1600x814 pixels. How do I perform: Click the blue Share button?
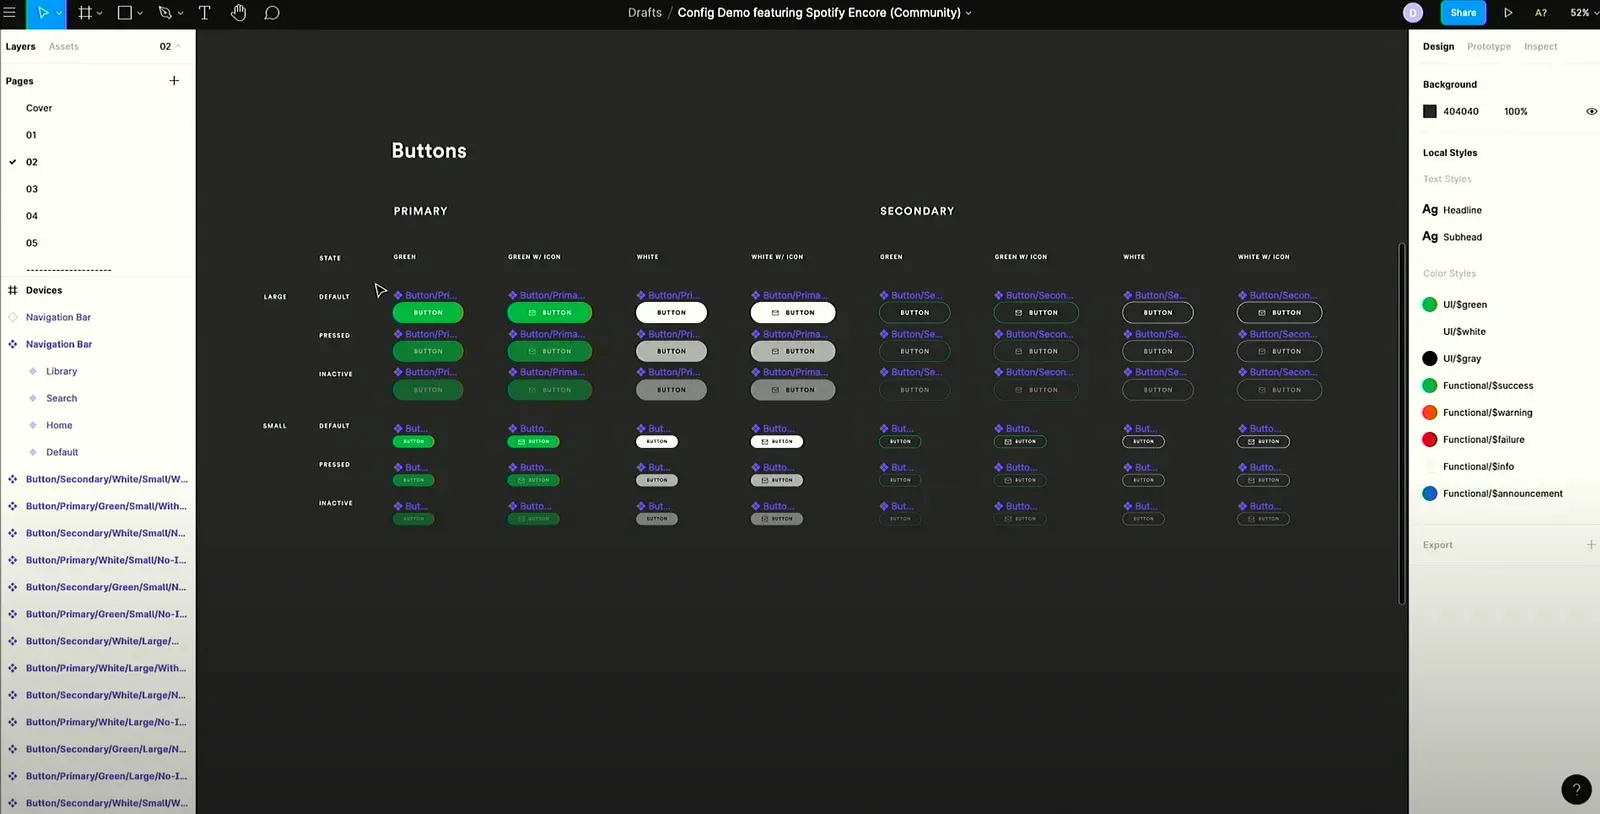[1463, 13]
